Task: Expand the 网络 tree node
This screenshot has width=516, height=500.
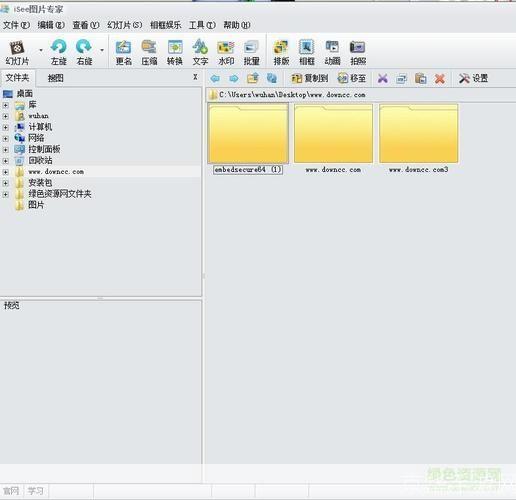Action: click(5, 138)
